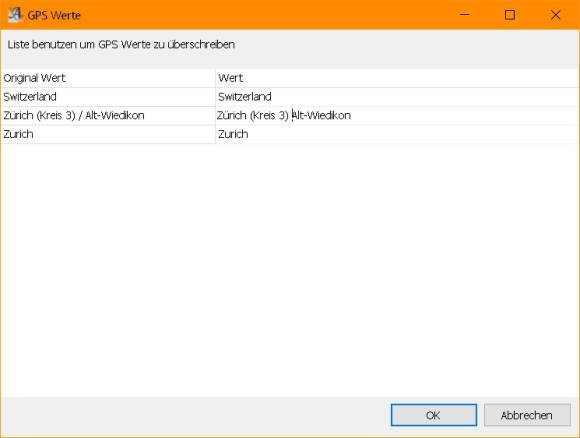
Task: Edit the Switzerland value in Wert column
Action: pyautogui.click(x=397, y=97)
